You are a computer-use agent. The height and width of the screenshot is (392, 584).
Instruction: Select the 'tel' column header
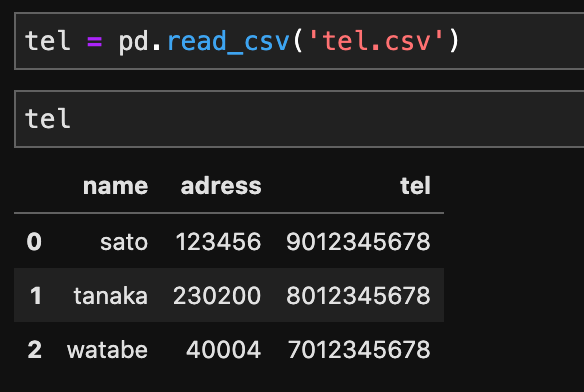(415, 186)
